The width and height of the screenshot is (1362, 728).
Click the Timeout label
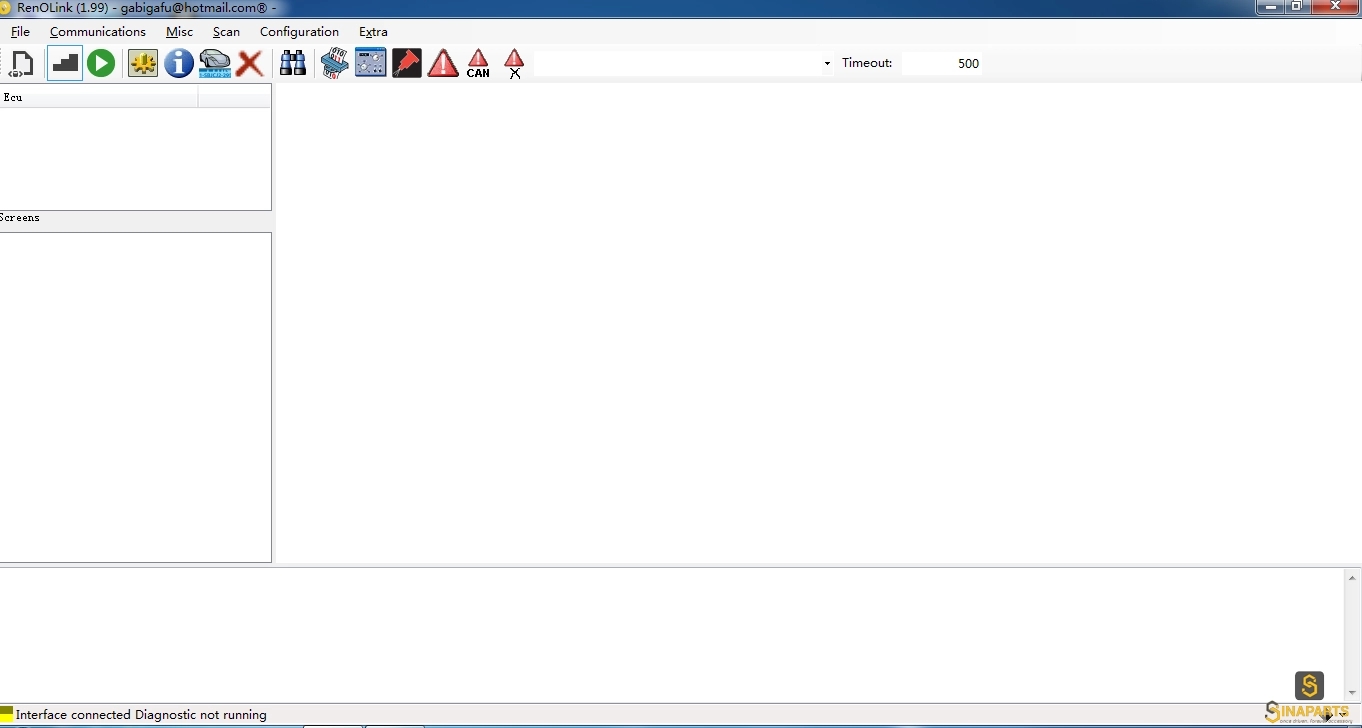(867, 63)
